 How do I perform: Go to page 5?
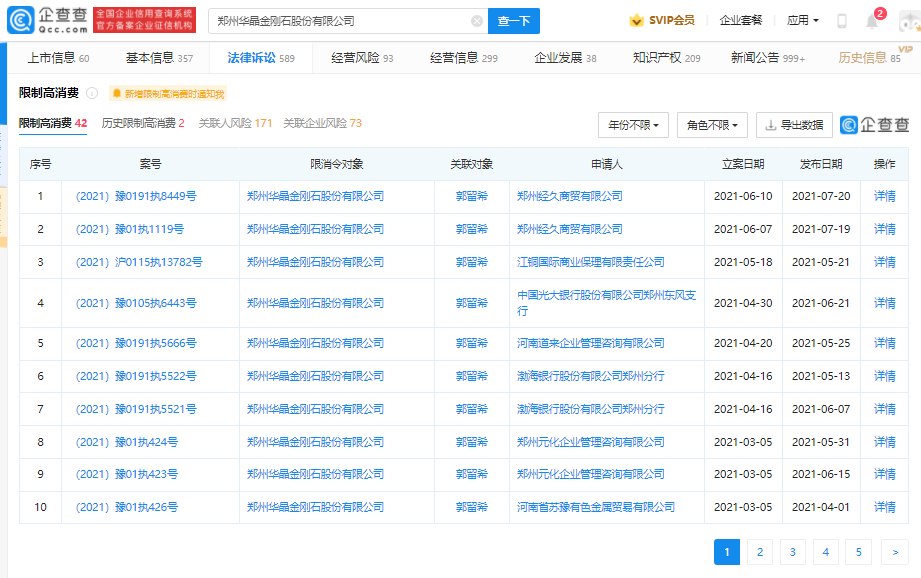(x=859, y=552)
